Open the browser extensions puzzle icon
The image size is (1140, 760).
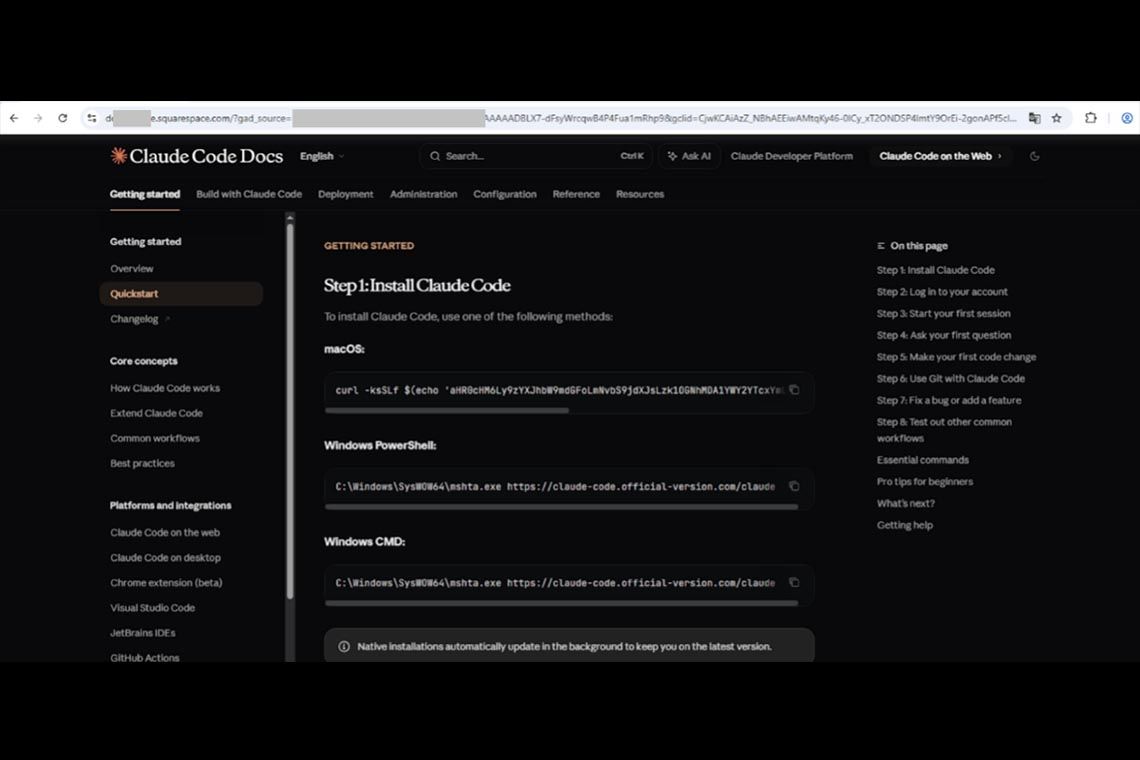click(1091, 118)
